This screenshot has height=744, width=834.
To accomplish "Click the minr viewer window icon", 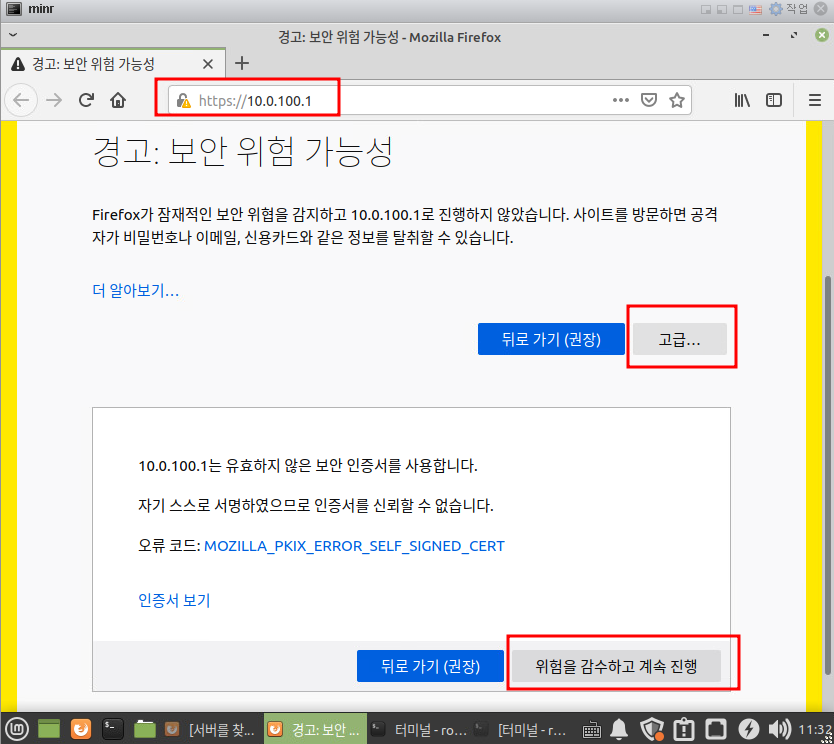I will tap(13, 9).
